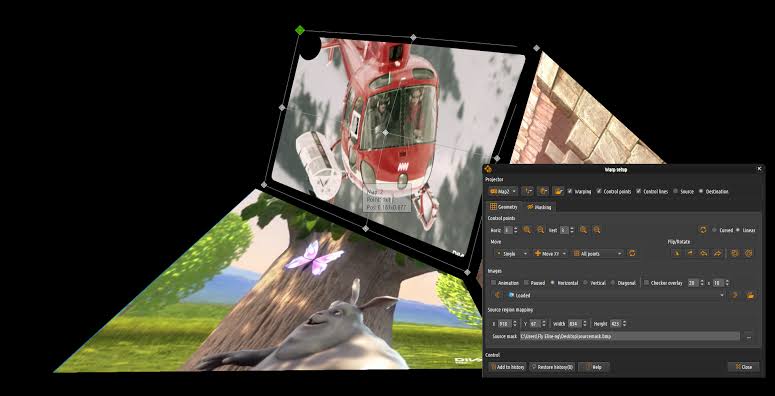The height and width of the screenshot is (396, 775).
Task: Select the Linear radio button
Action: point(738,230)
